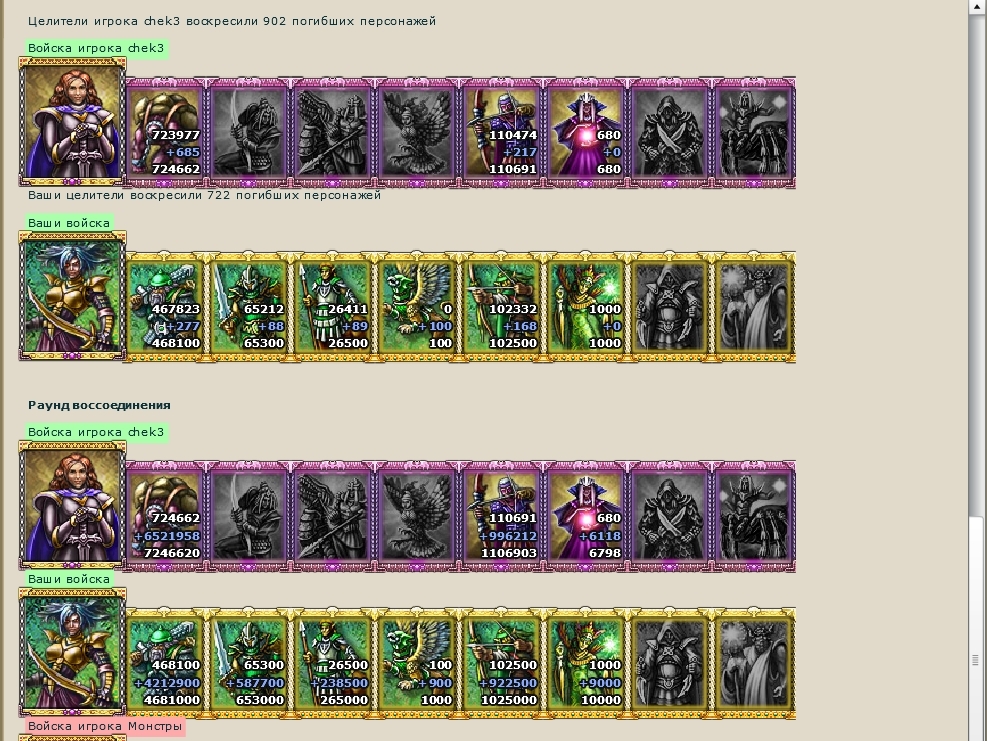
Task: Select reunion round dwarf card showing 4681000
Action: tap(165, 663)
